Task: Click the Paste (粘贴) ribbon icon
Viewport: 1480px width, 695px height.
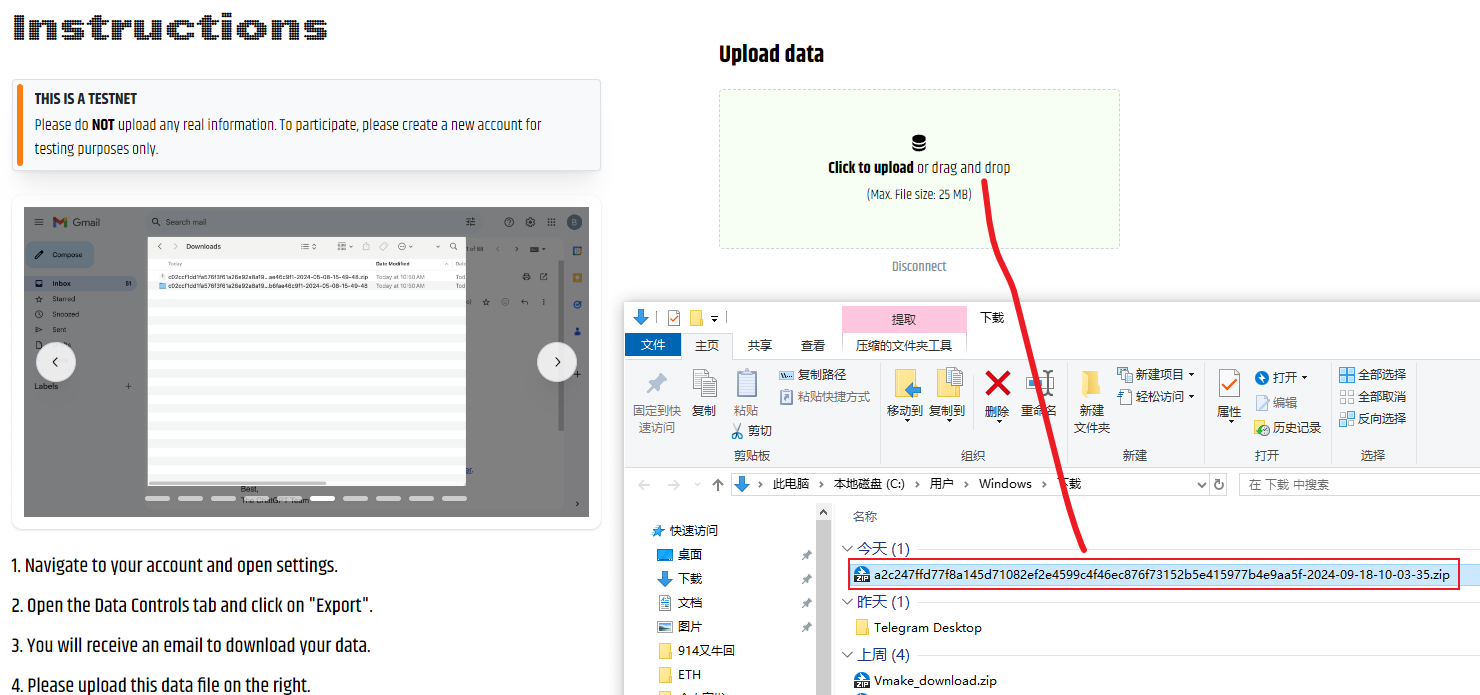Action: pos(746,384)
